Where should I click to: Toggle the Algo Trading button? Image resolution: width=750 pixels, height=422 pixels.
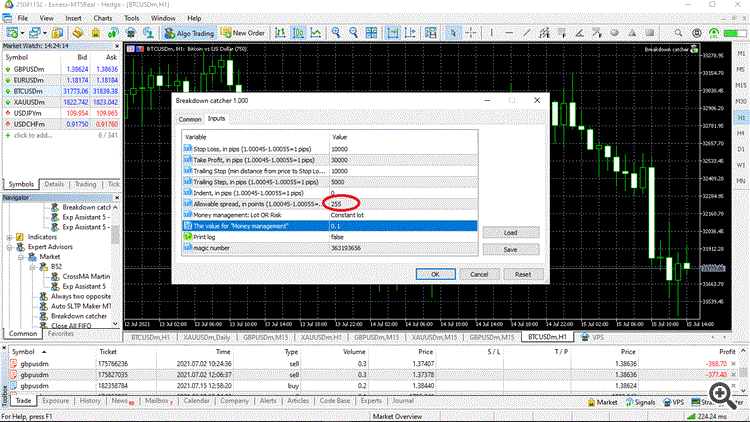[189, 33]
